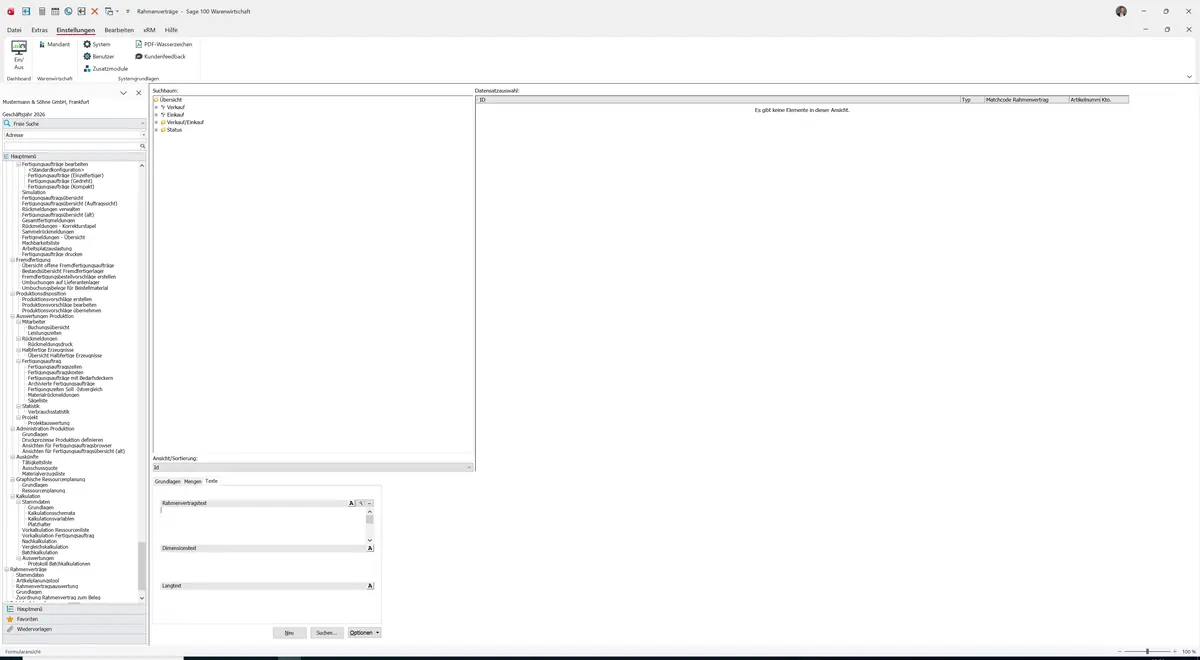Open the calendar quick access icon
This screenshot has height=660, width=1200.
pyautogui.click(x=55, y=11)
